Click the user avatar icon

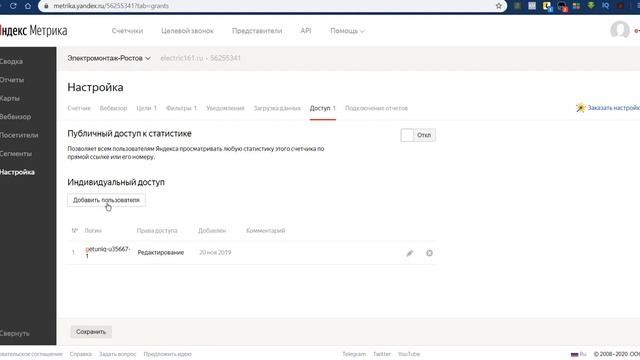[620, 30]
